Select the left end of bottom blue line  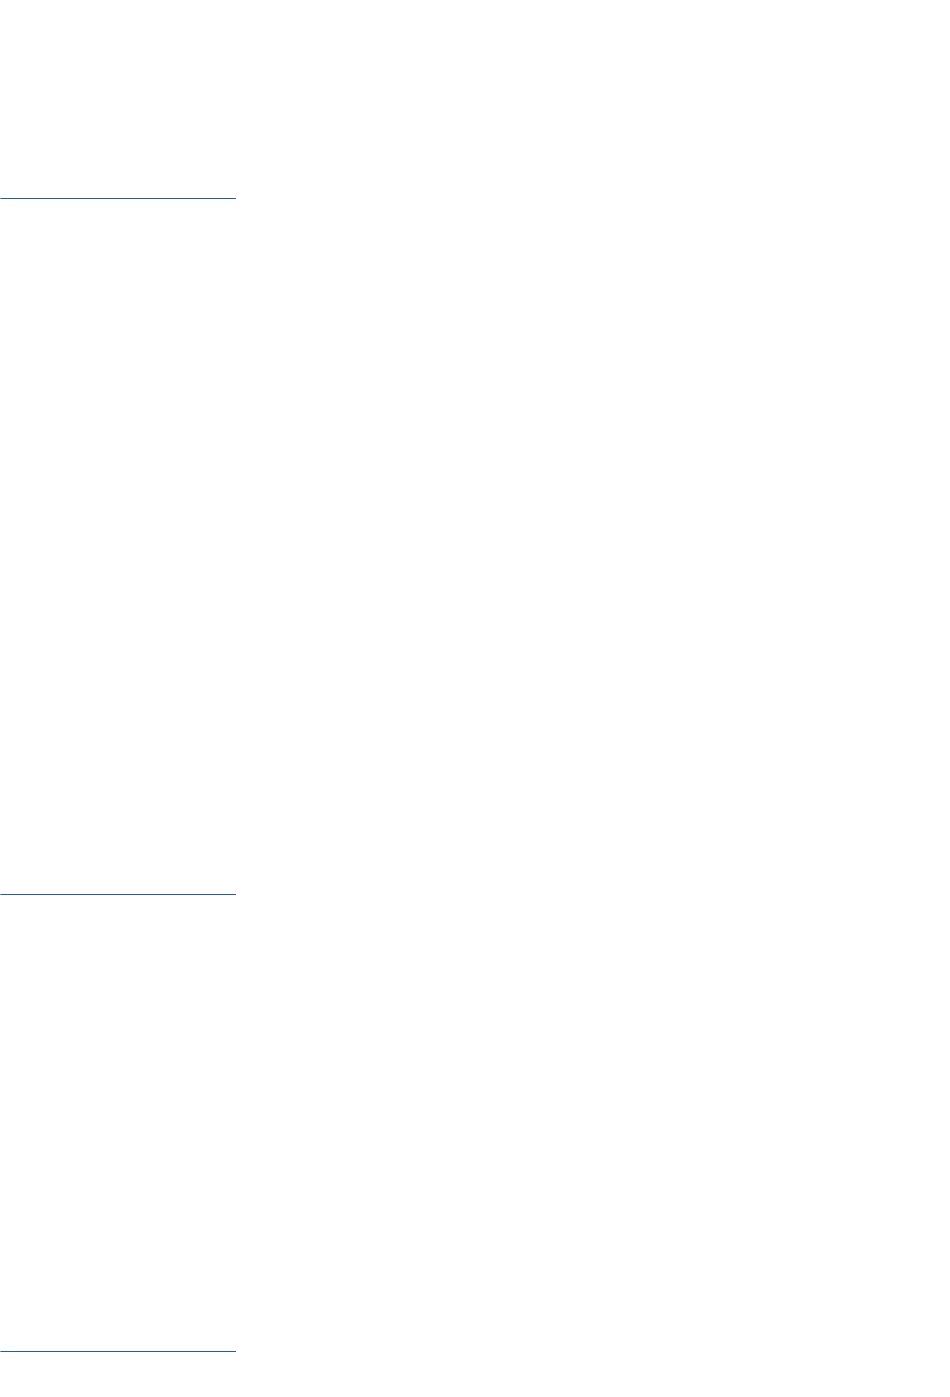[x=2, y=1351]
